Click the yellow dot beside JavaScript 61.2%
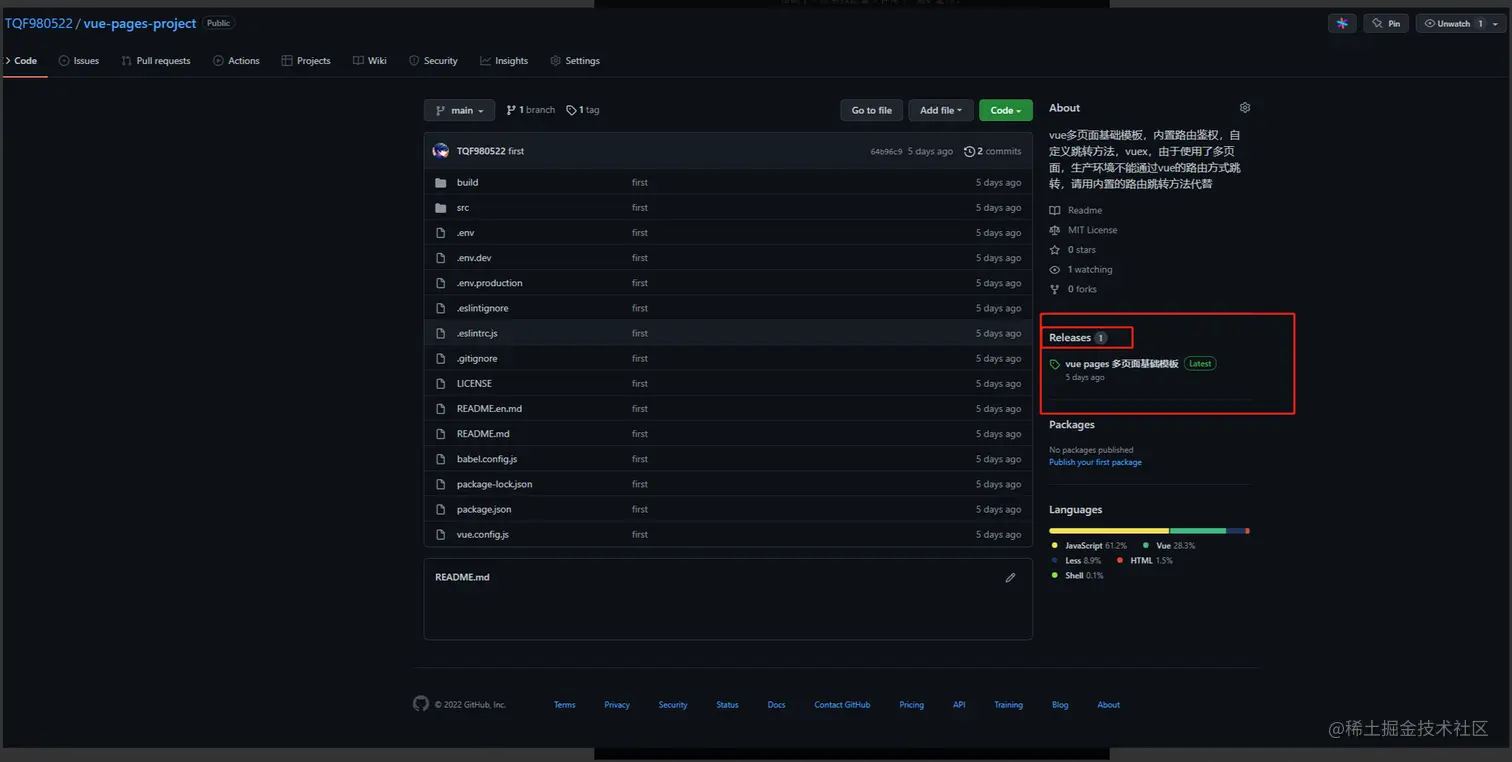Viewport: 1512px width, 762px height. click(x=1054, y=546)
